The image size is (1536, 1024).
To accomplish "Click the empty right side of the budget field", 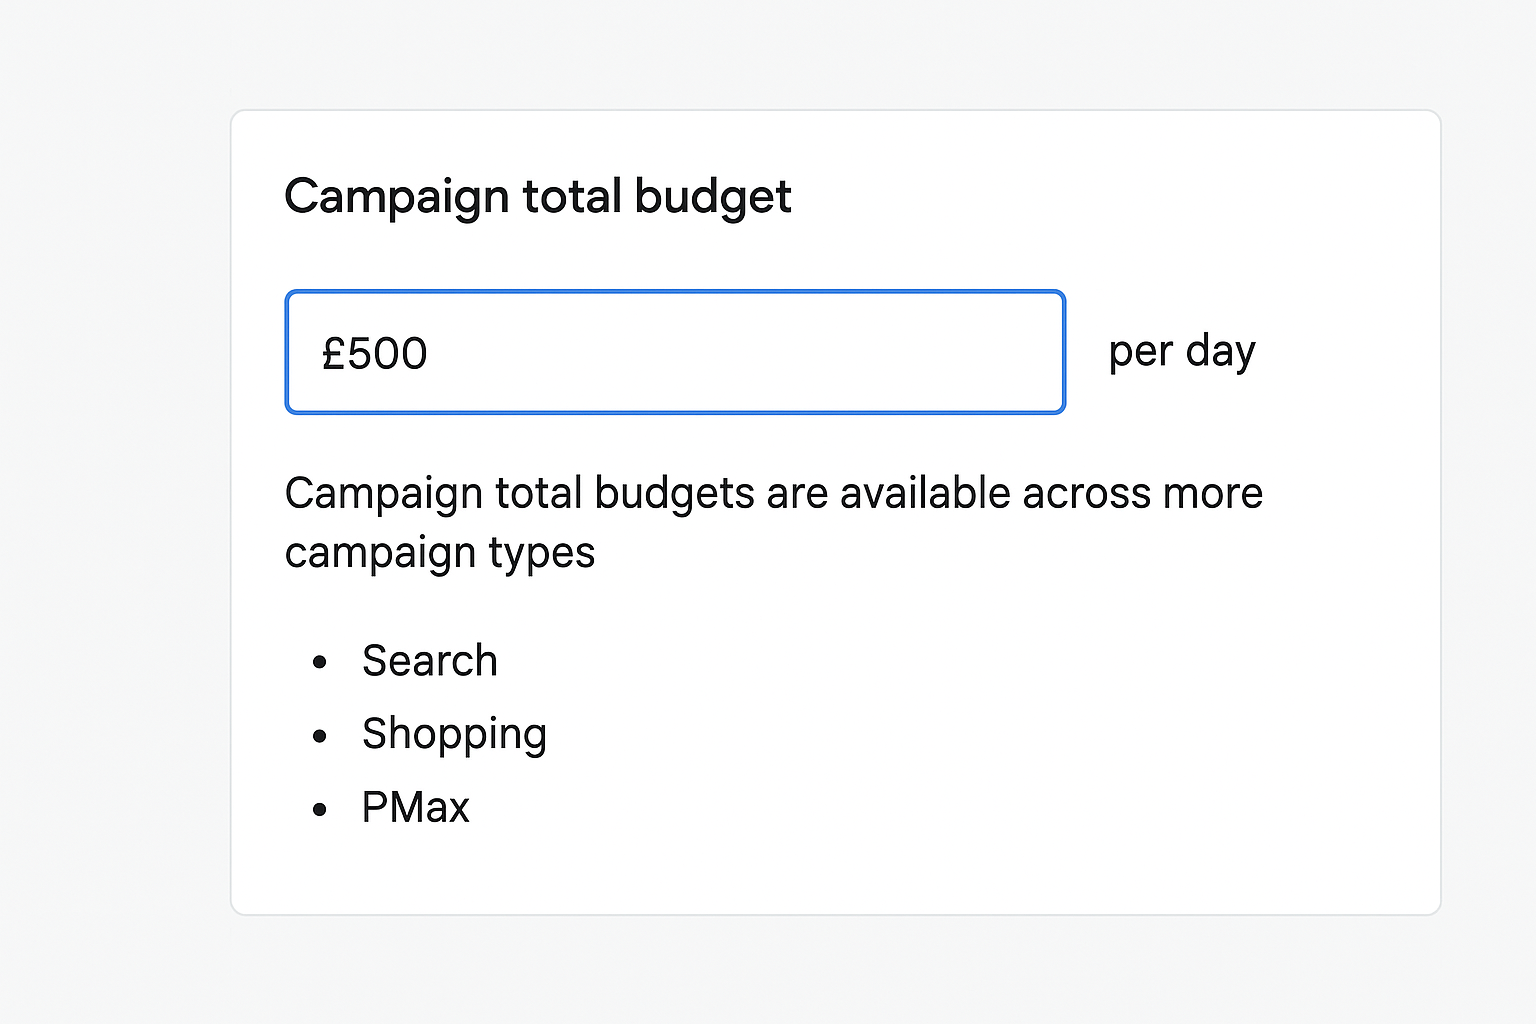I will point(900,352).
